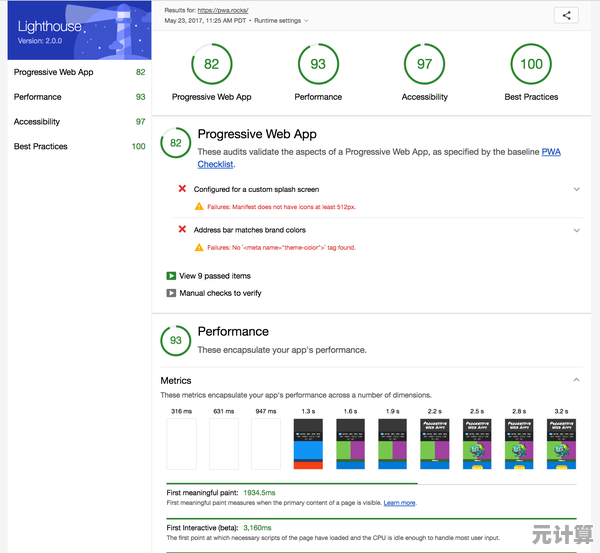Select the 2.2 s filmstrip frame

[x=435, y=444]
